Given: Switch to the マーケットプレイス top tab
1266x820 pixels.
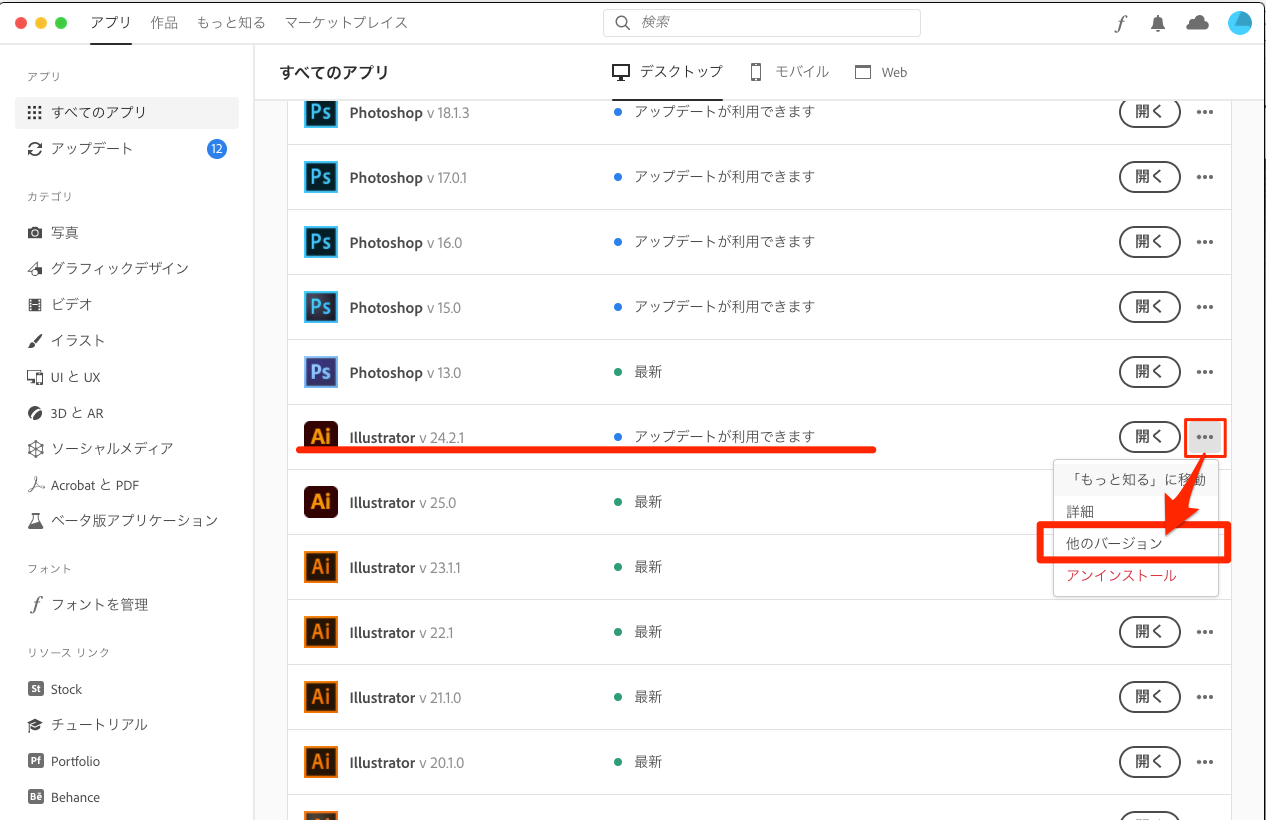Looking at the screenshot, I should point(346,22).
